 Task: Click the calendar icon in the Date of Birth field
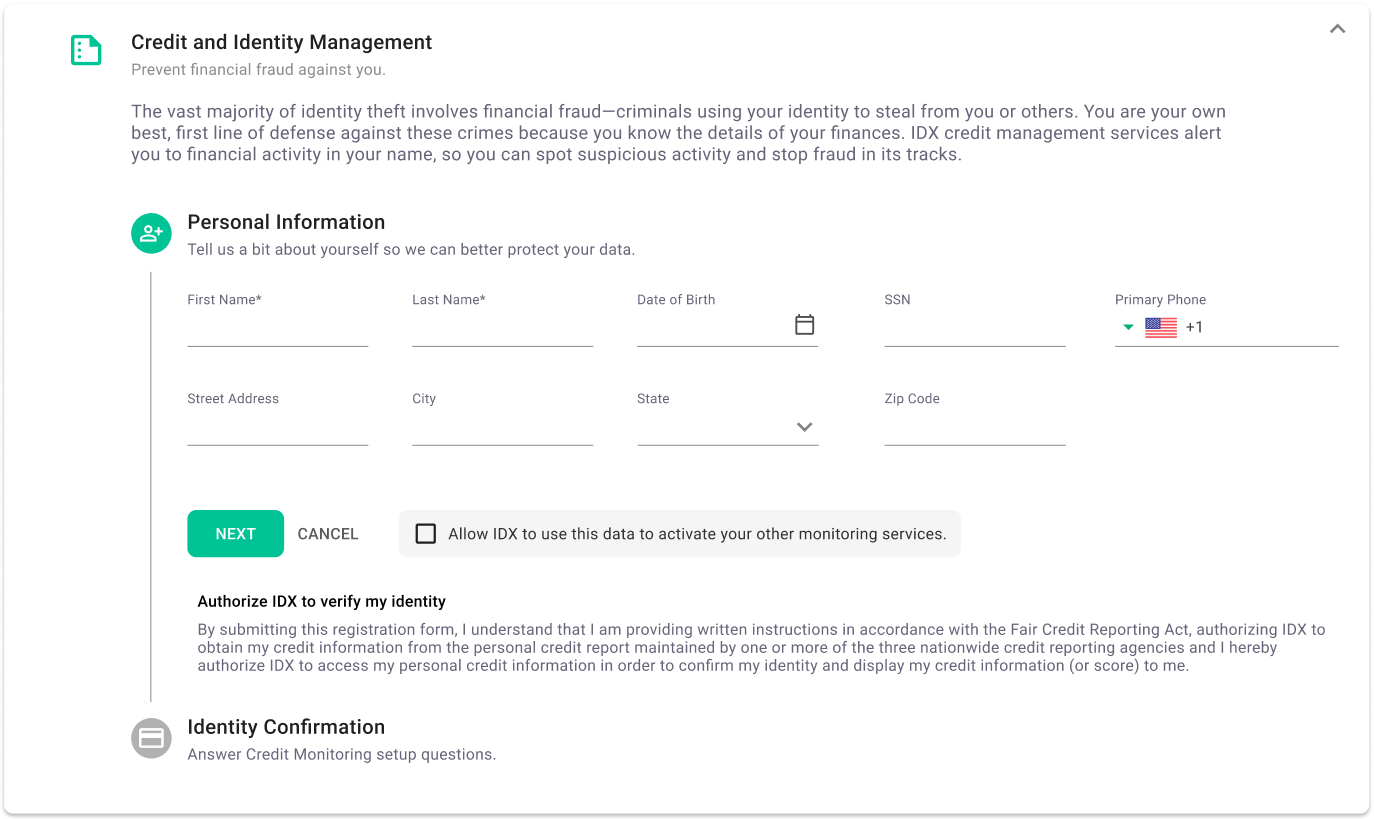tap(804, 324)
